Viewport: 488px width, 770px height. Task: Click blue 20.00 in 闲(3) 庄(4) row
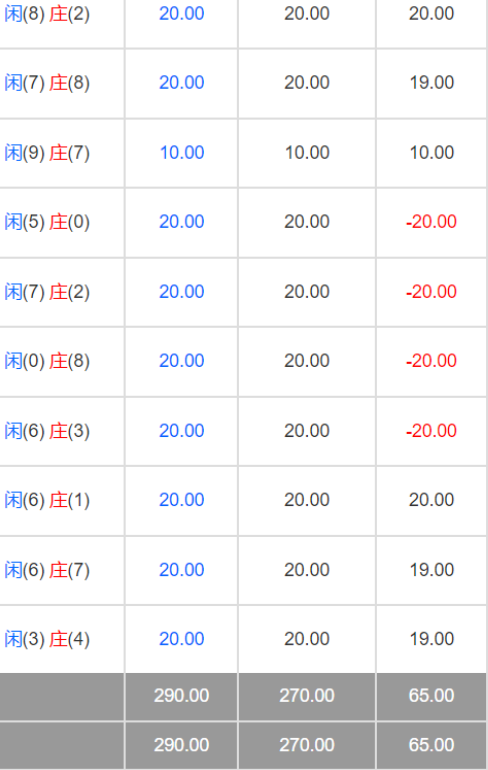pyautogui.click(x=182, y=639)
